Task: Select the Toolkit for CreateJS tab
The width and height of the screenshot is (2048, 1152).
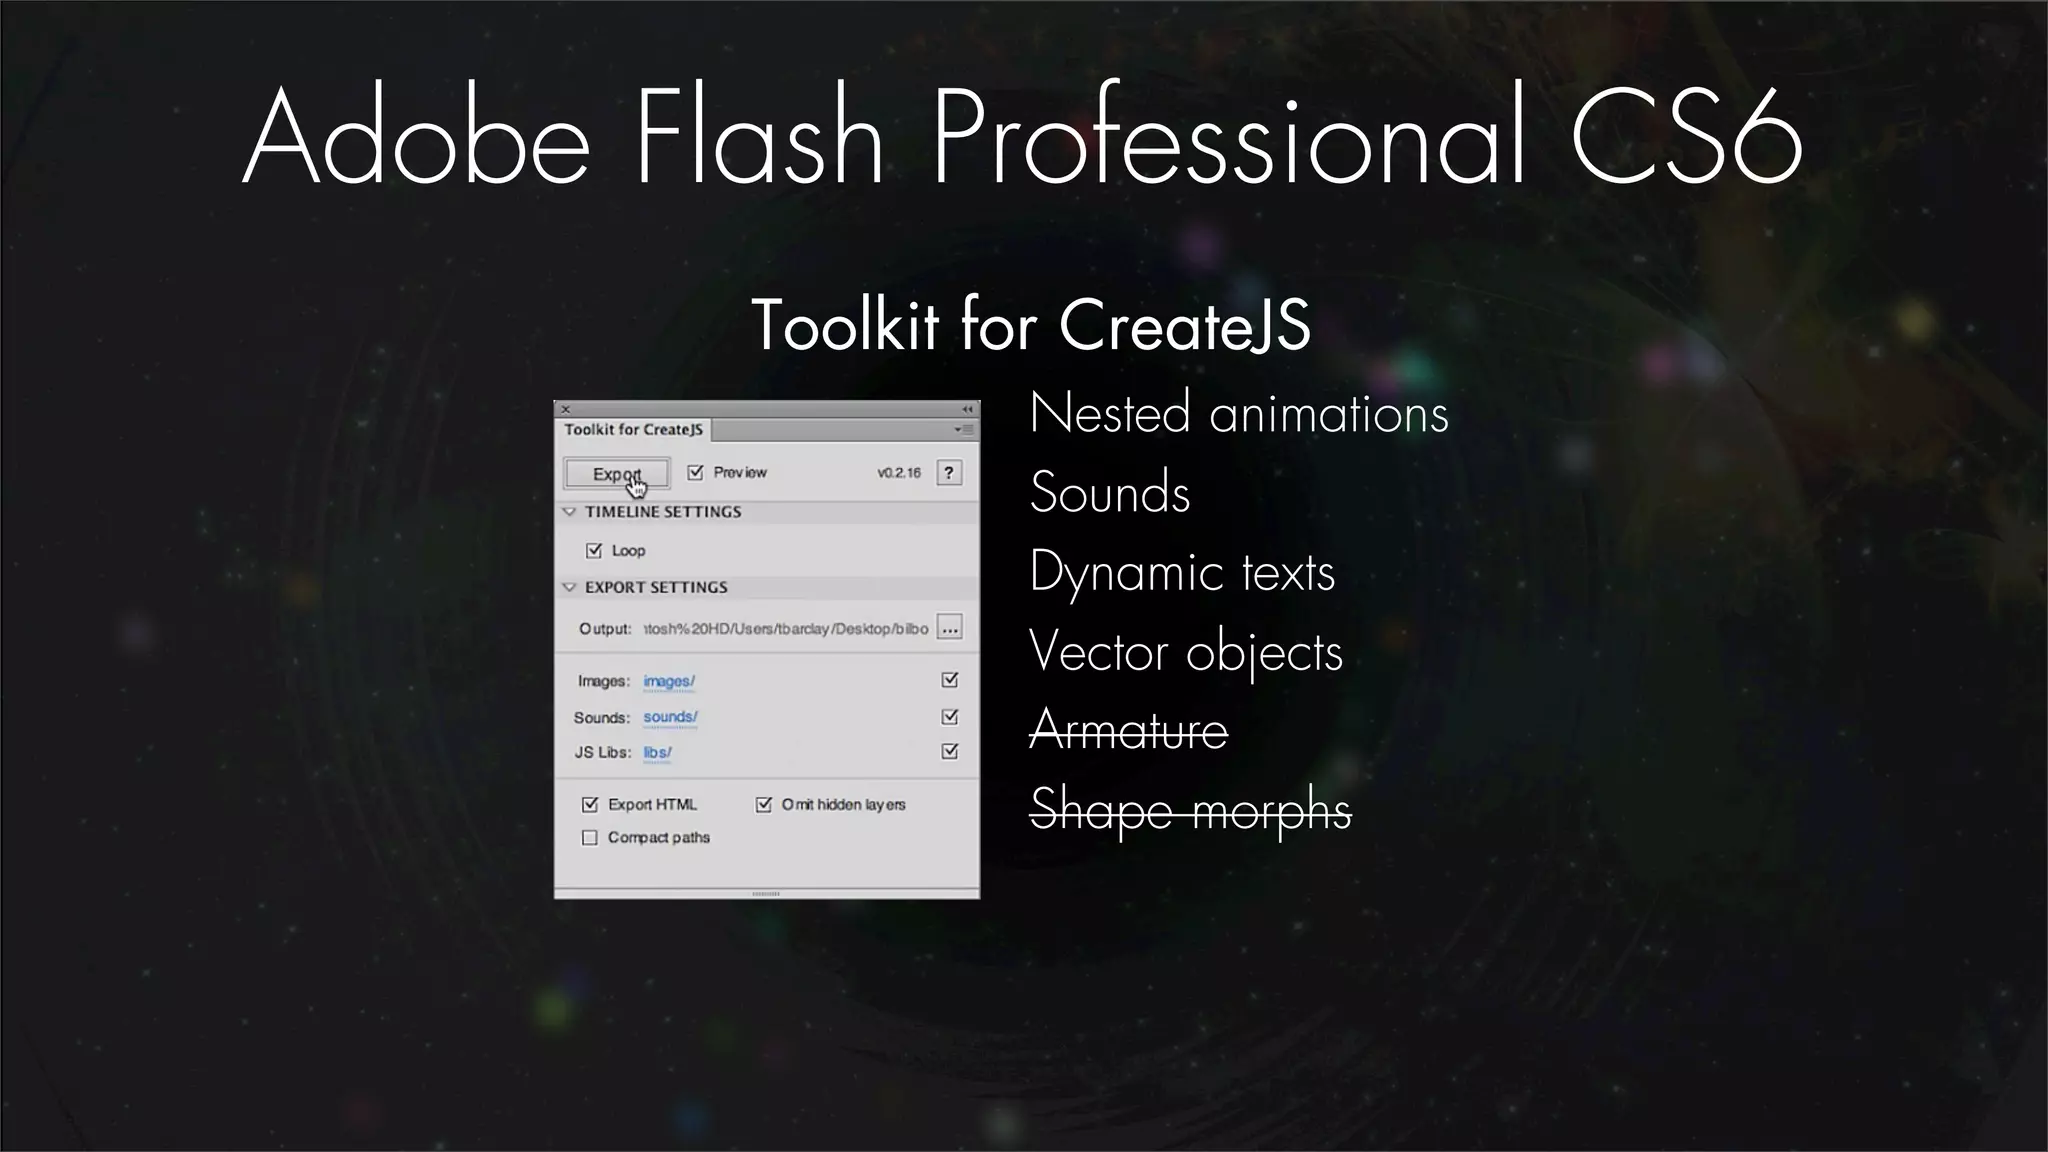Action: tap(634, 430)
